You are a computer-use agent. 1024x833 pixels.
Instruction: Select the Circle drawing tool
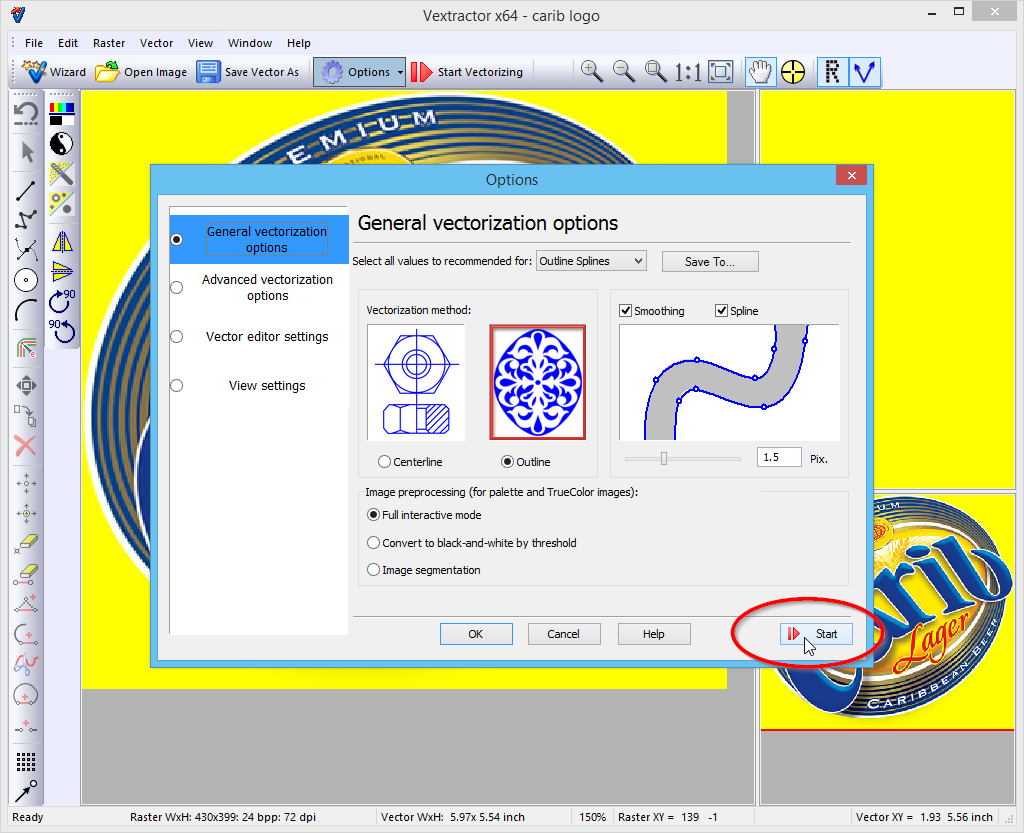(26, 281)
